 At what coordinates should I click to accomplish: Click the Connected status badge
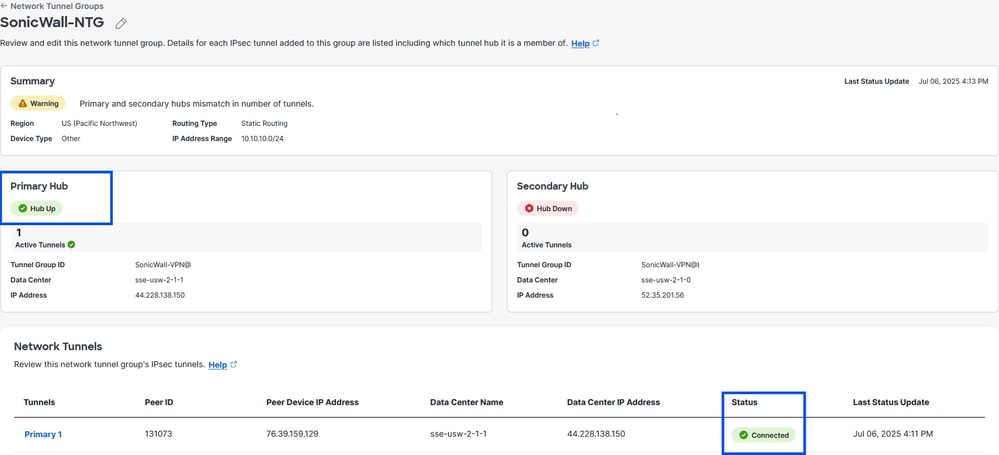tap(764, 435)
